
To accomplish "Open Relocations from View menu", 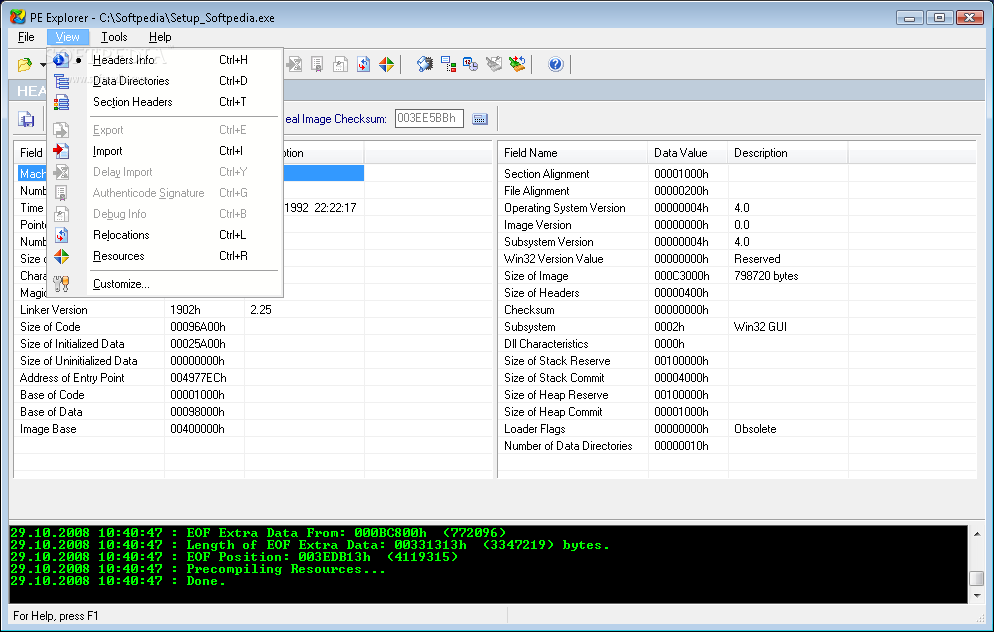I will click(x=165, y=235).
